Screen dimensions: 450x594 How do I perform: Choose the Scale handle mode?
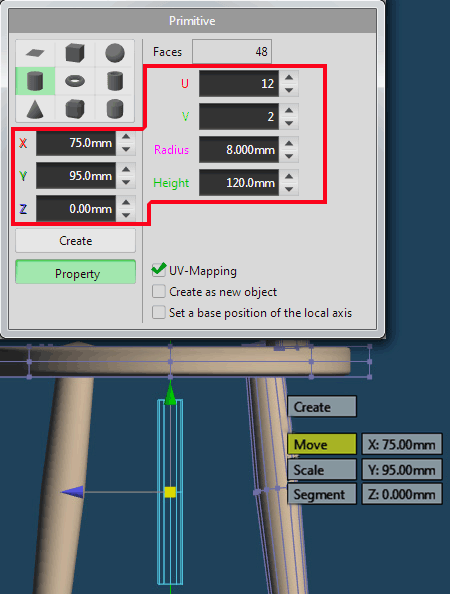322,470
